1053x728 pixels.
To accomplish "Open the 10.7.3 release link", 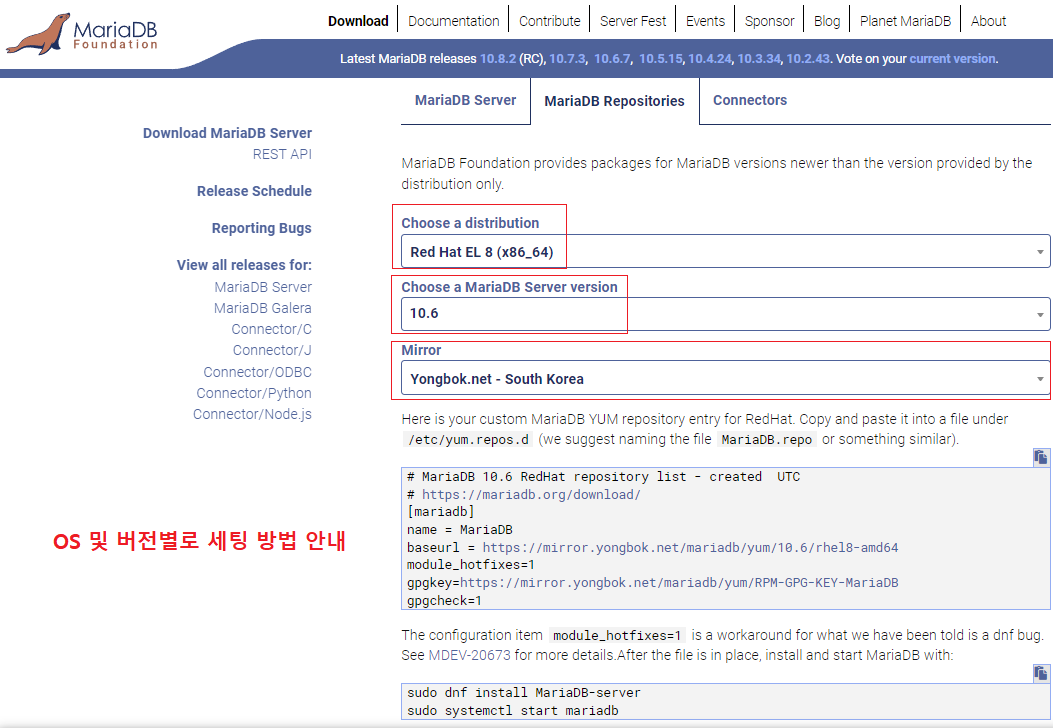I will 567,58.
